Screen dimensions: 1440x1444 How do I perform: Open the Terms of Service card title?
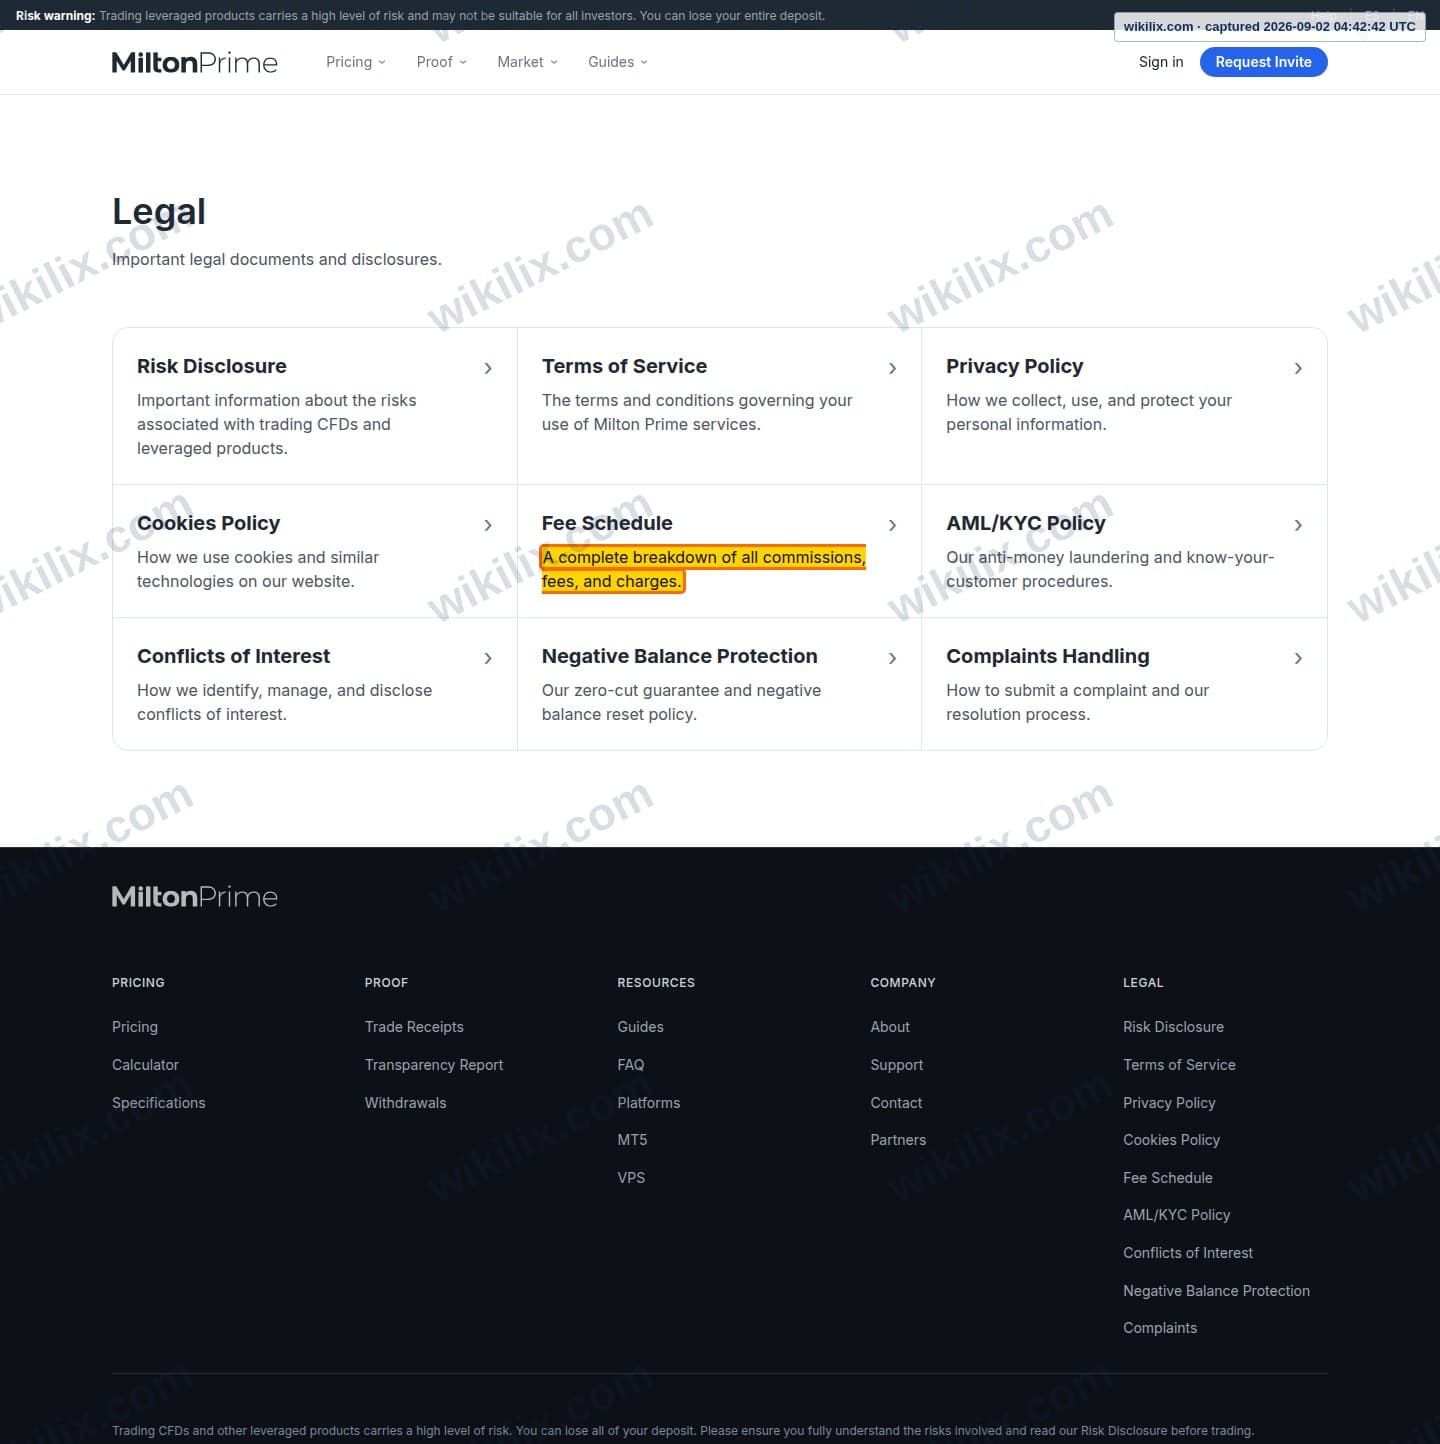[624, 366]
